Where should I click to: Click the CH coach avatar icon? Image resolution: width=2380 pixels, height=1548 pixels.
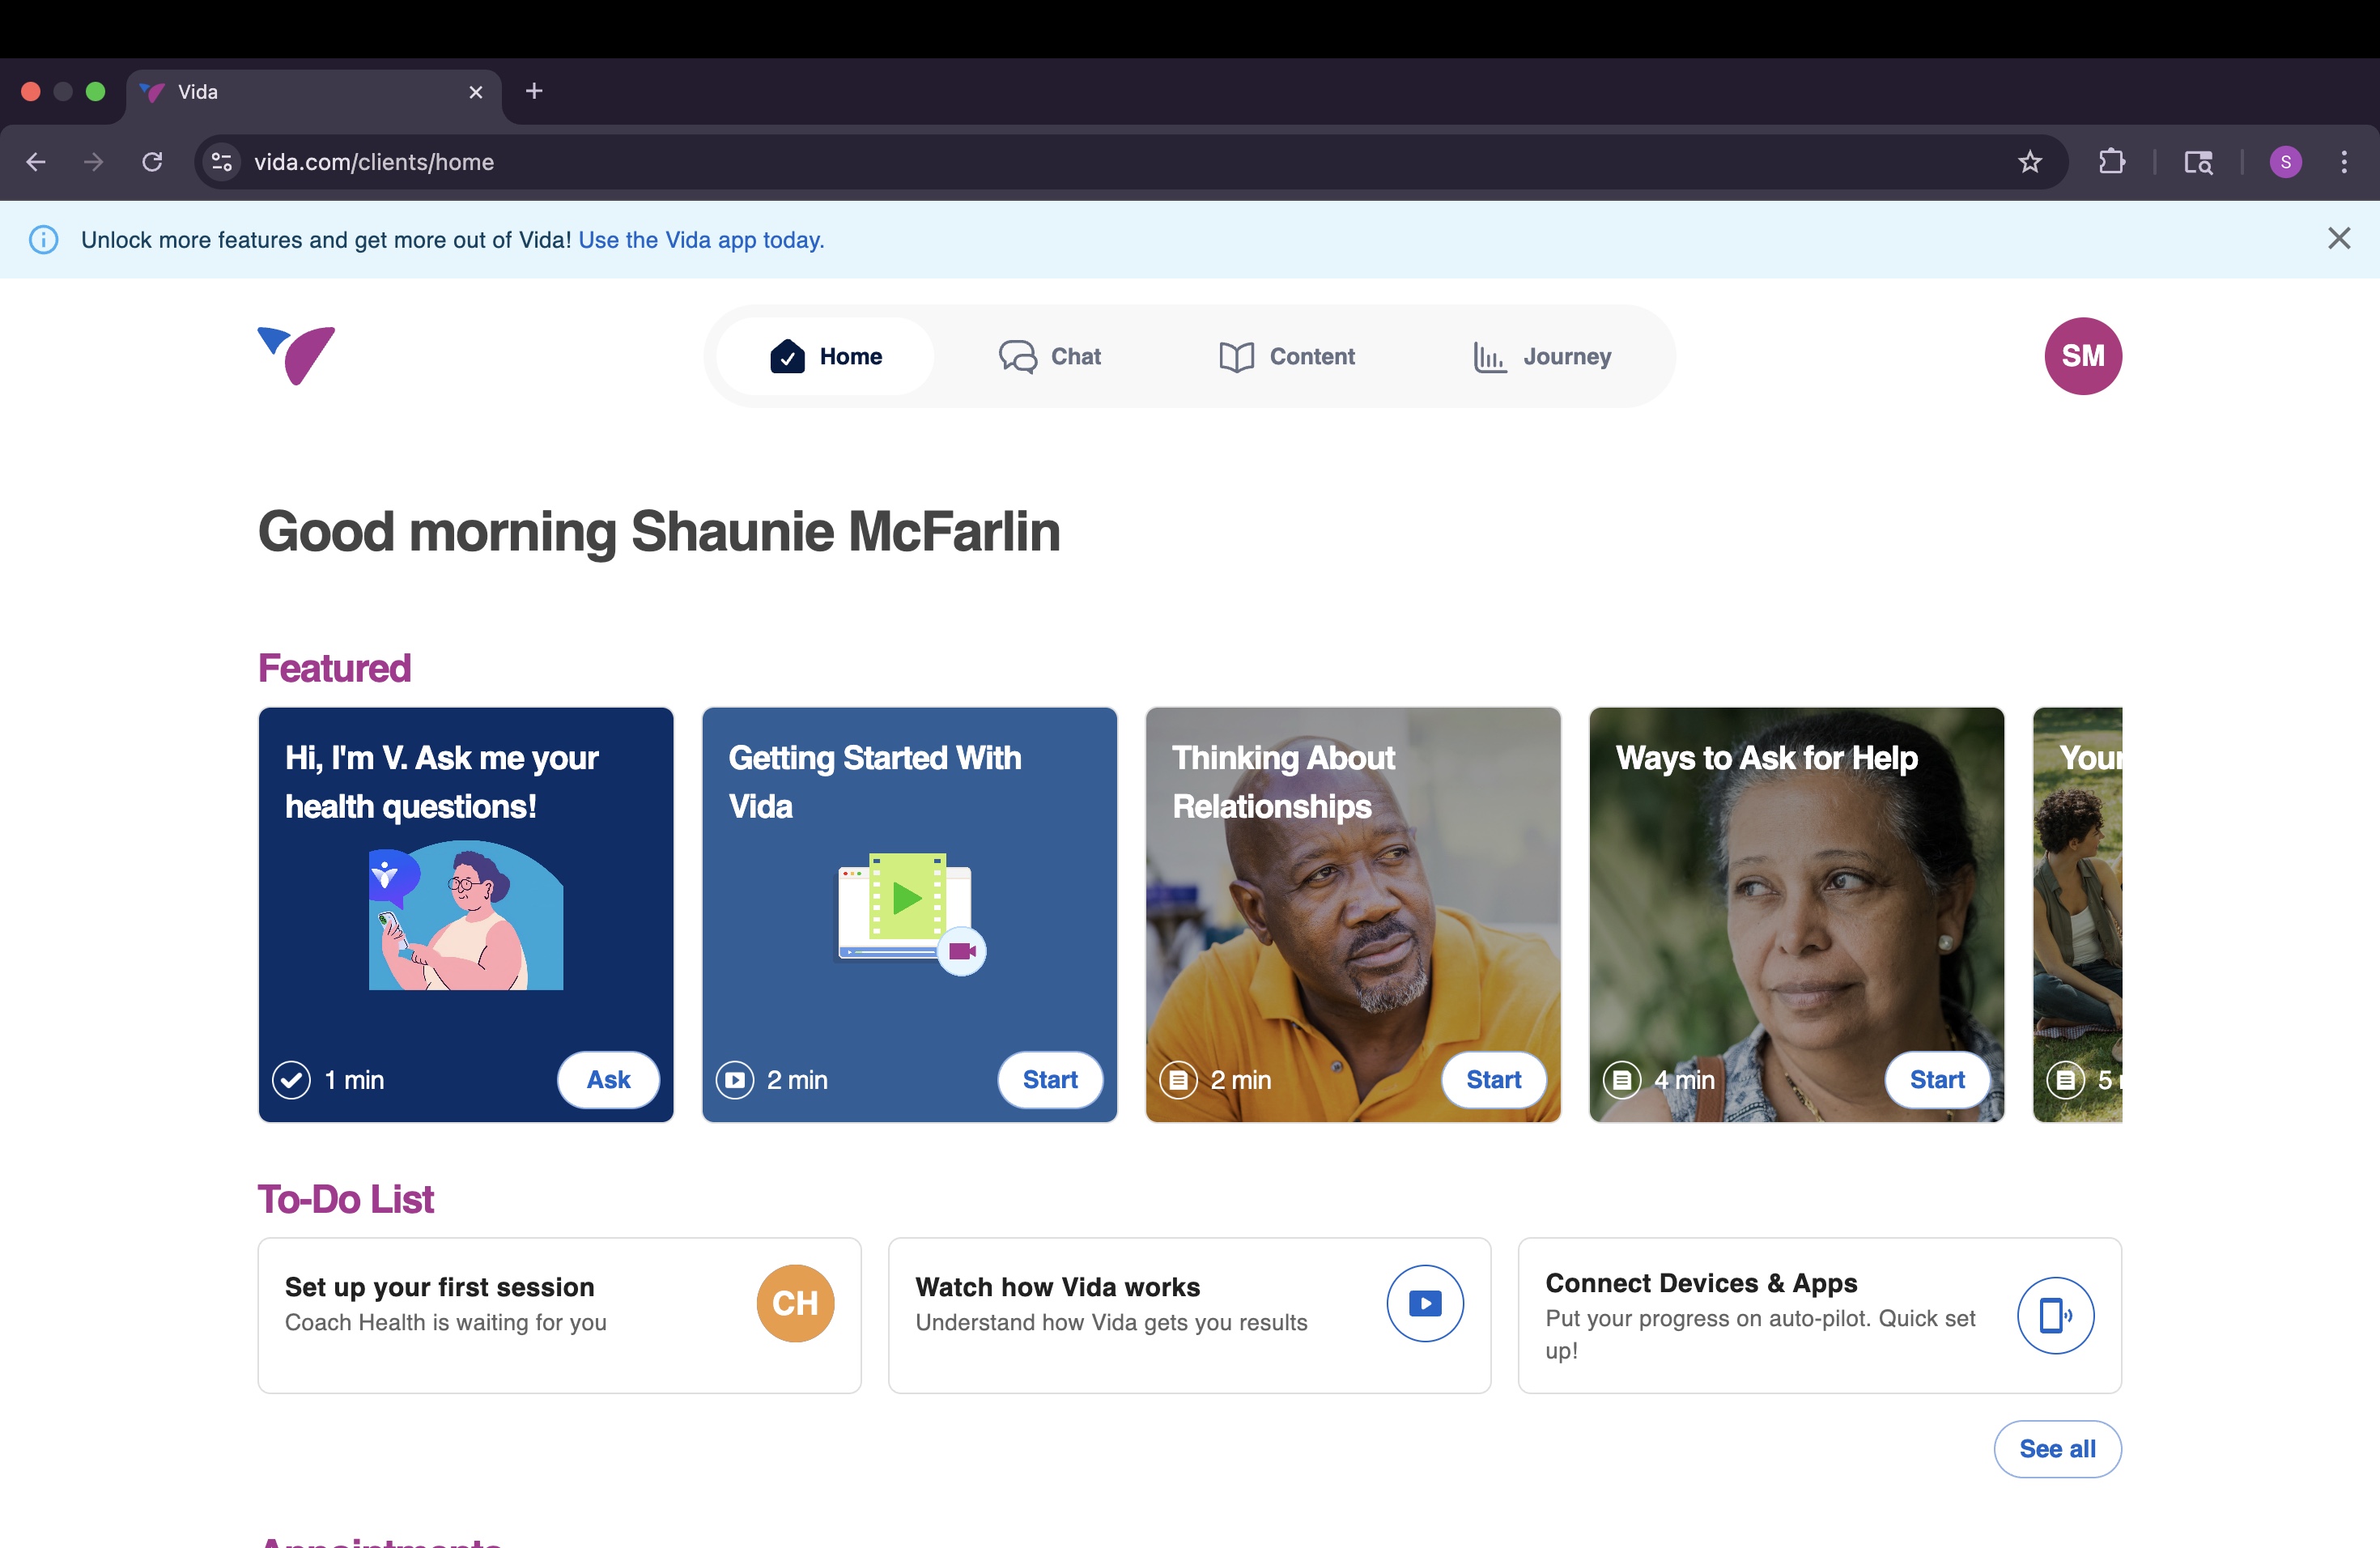click(795, 1303)
